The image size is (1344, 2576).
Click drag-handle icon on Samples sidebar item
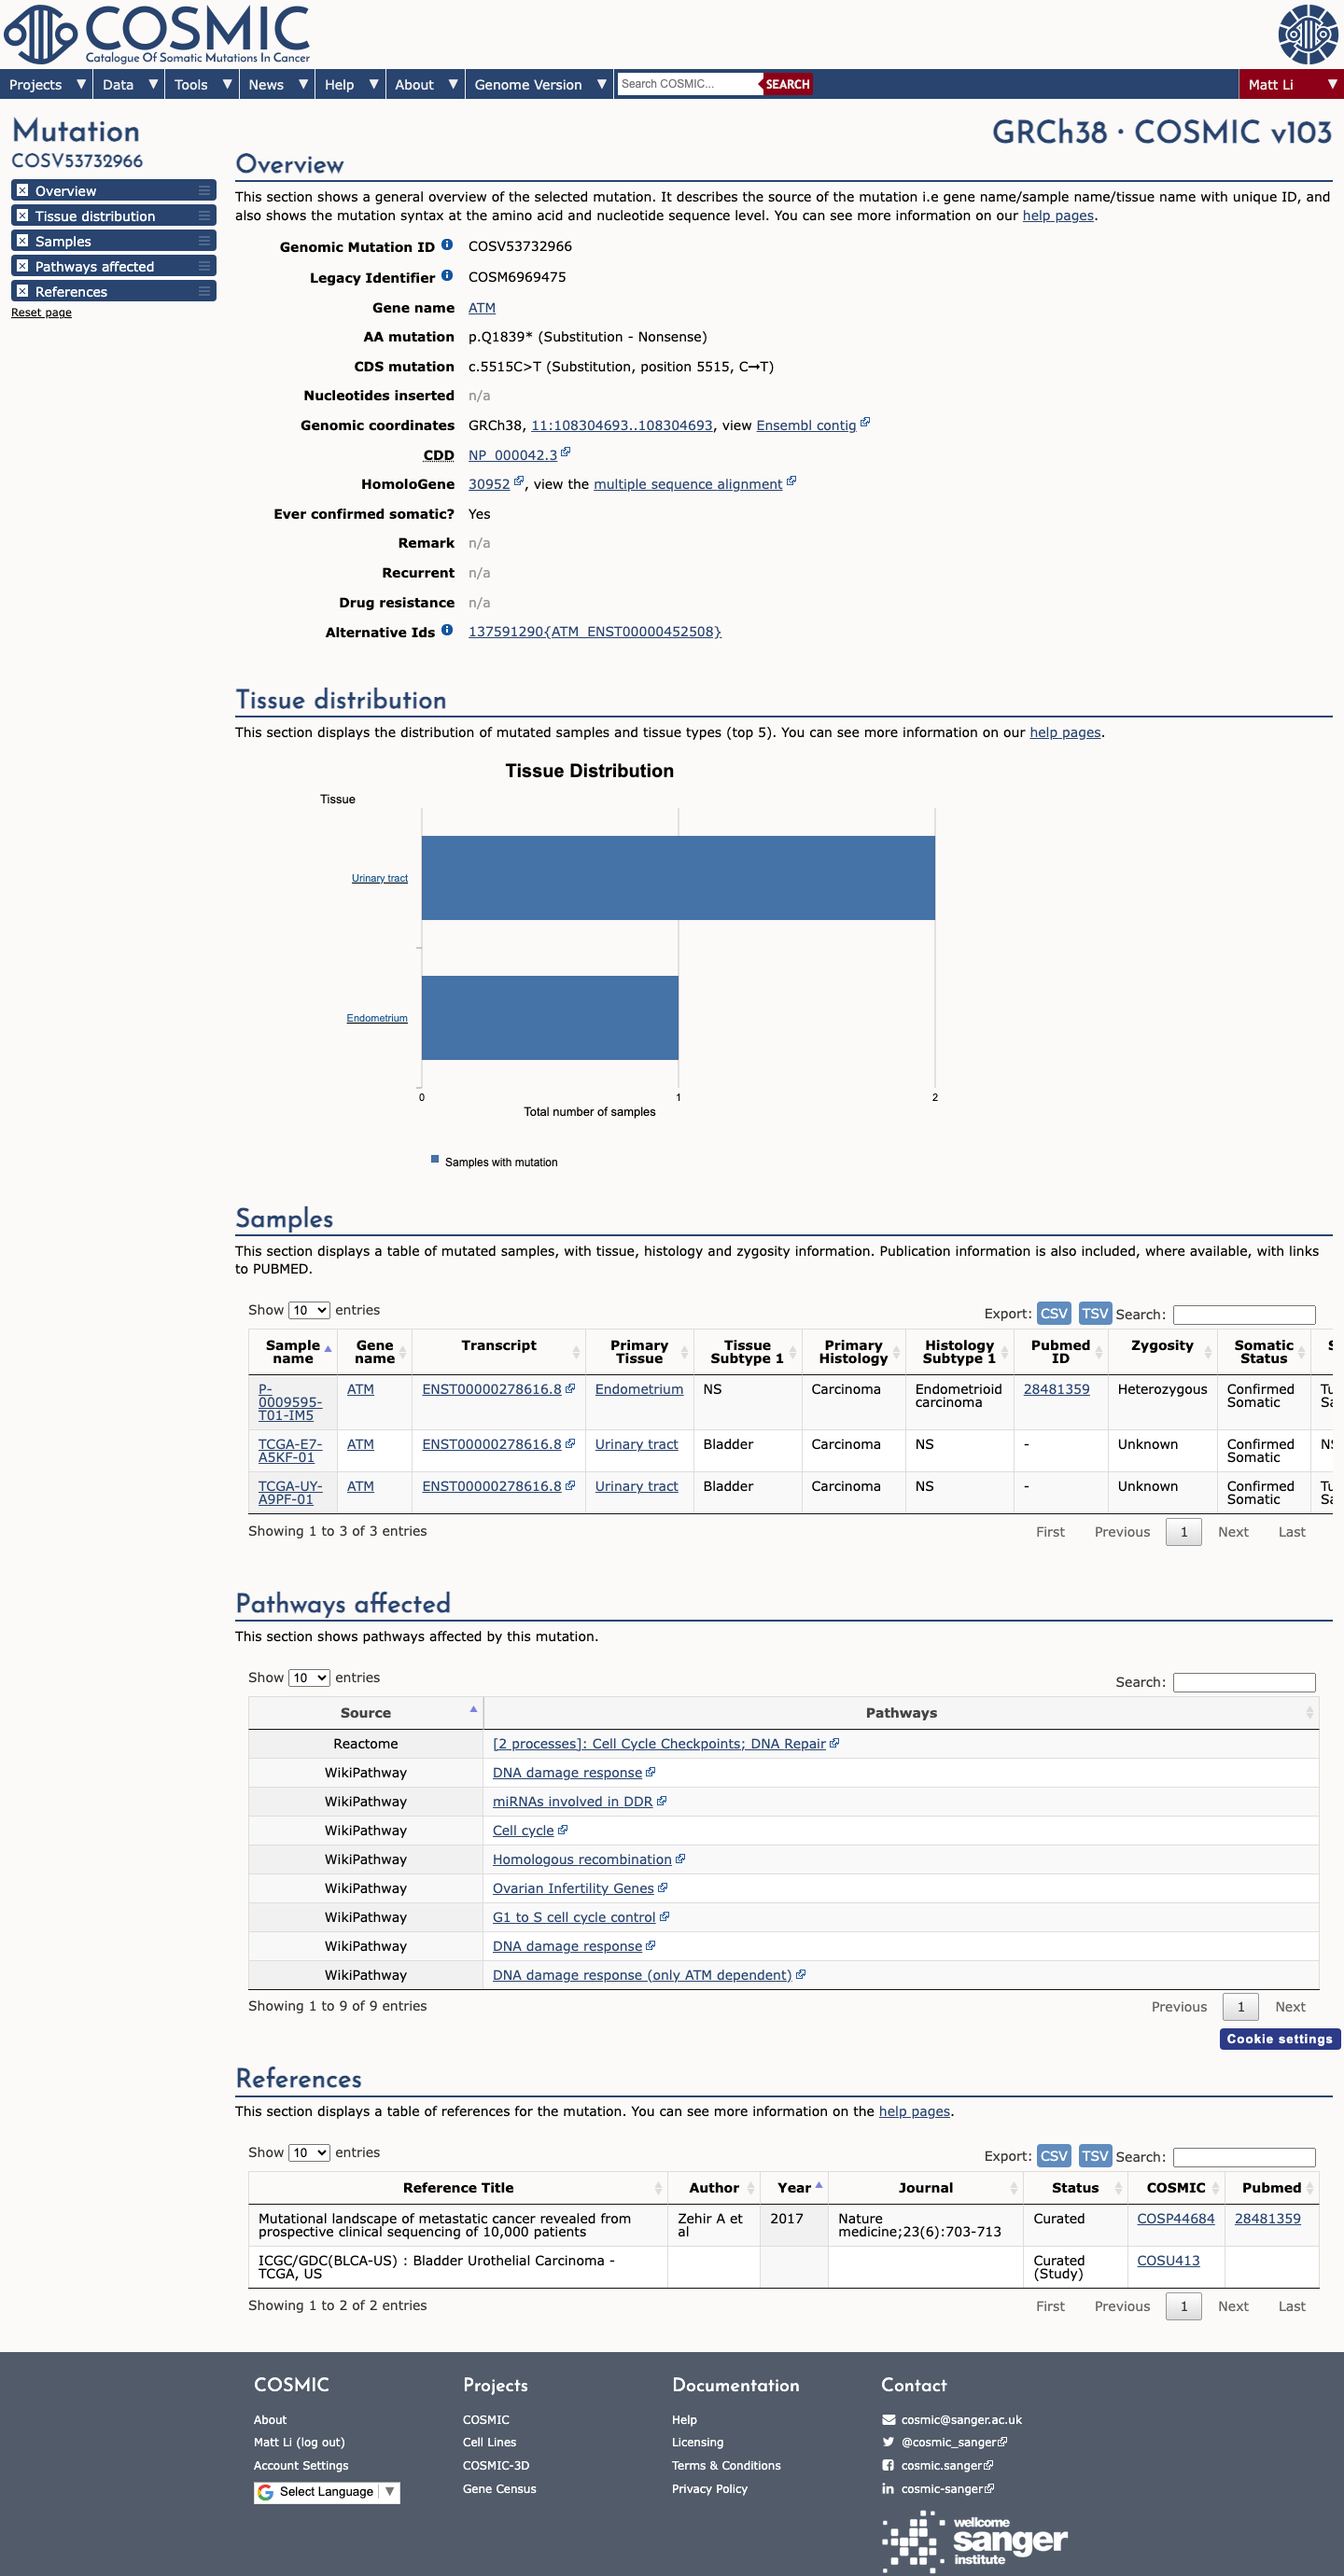(204, 241)
